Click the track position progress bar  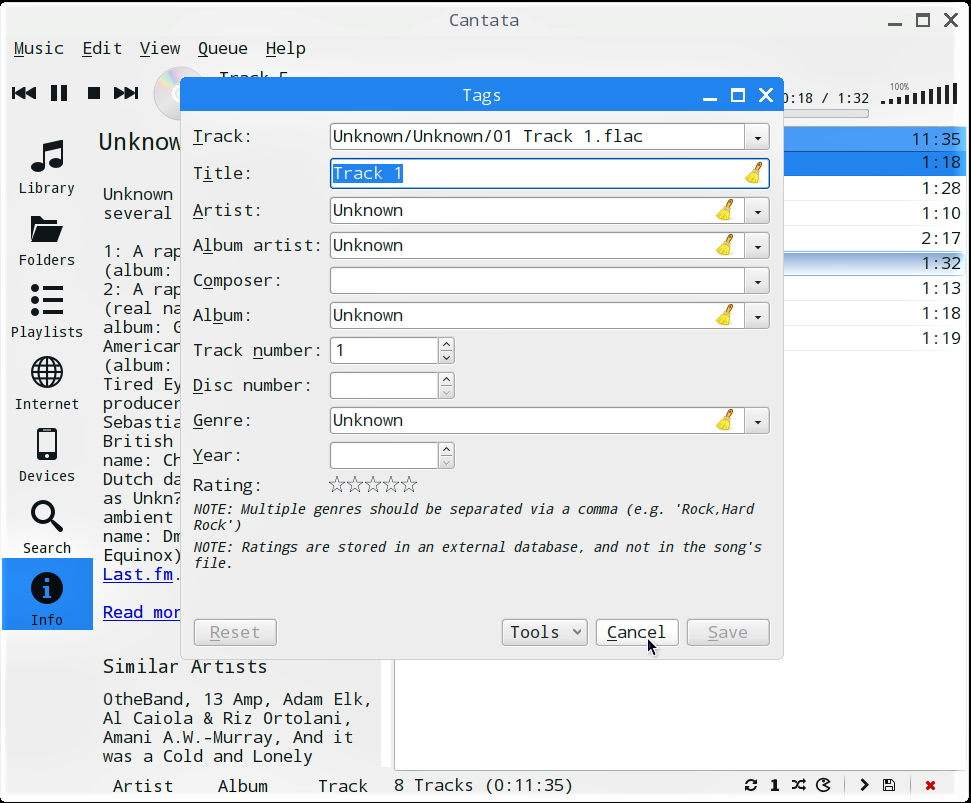point(826,114)
